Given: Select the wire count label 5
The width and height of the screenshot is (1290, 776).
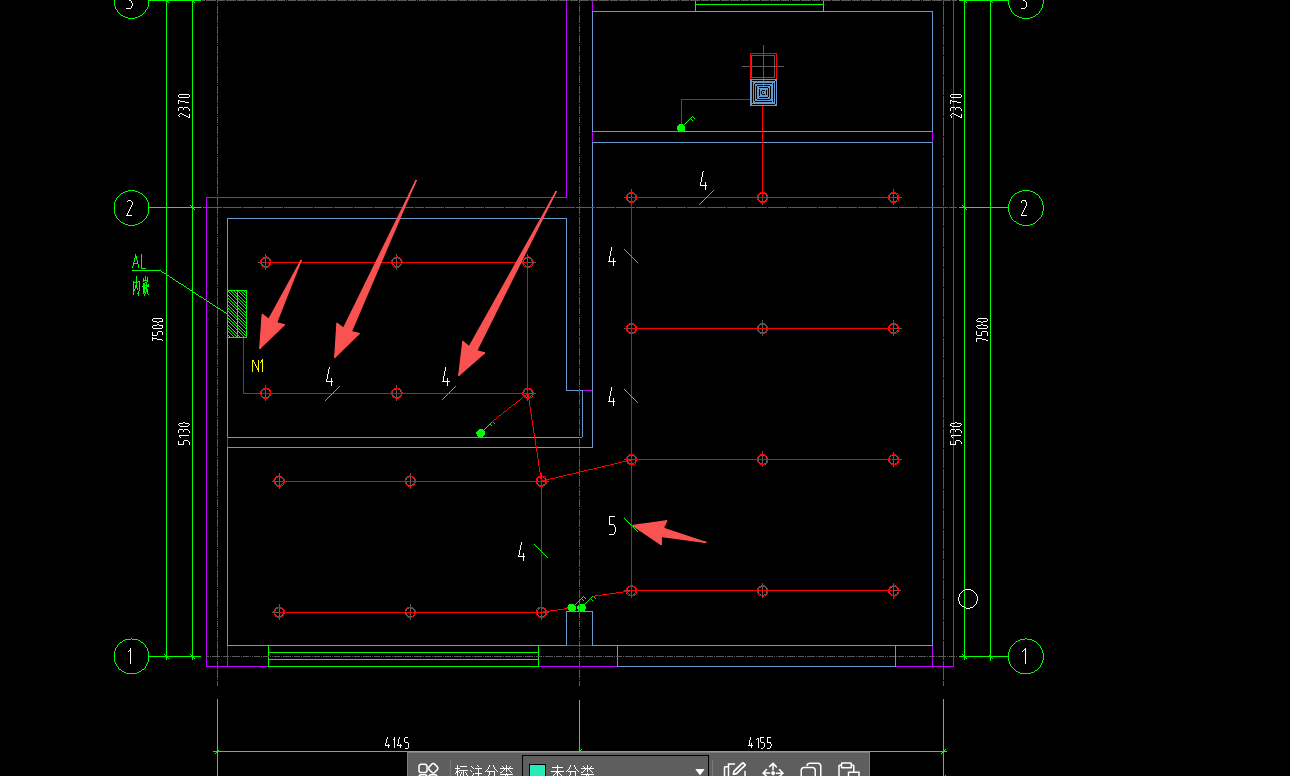Looking at the screenshot, I should (x=612, y=526).
